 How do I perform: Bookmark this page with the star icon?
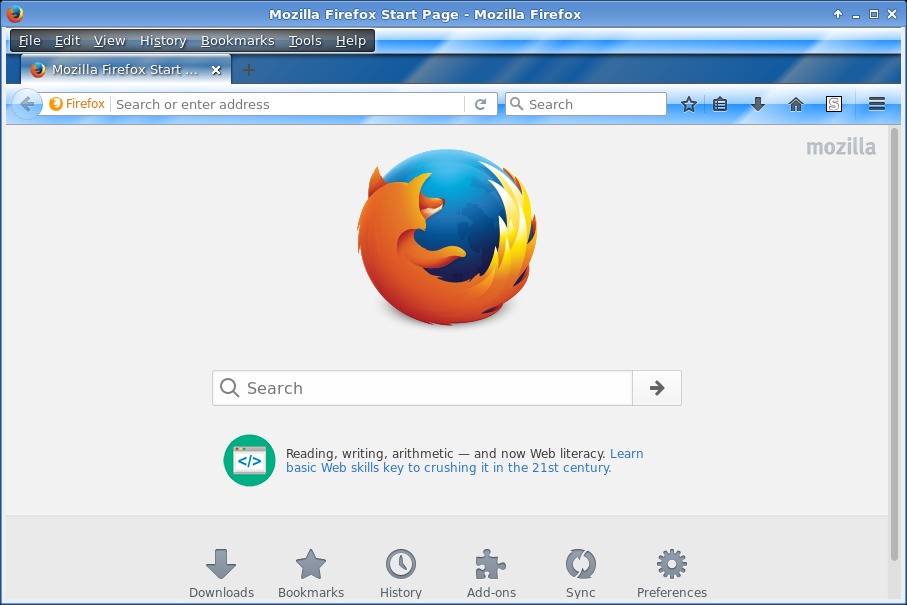[688, 104]
